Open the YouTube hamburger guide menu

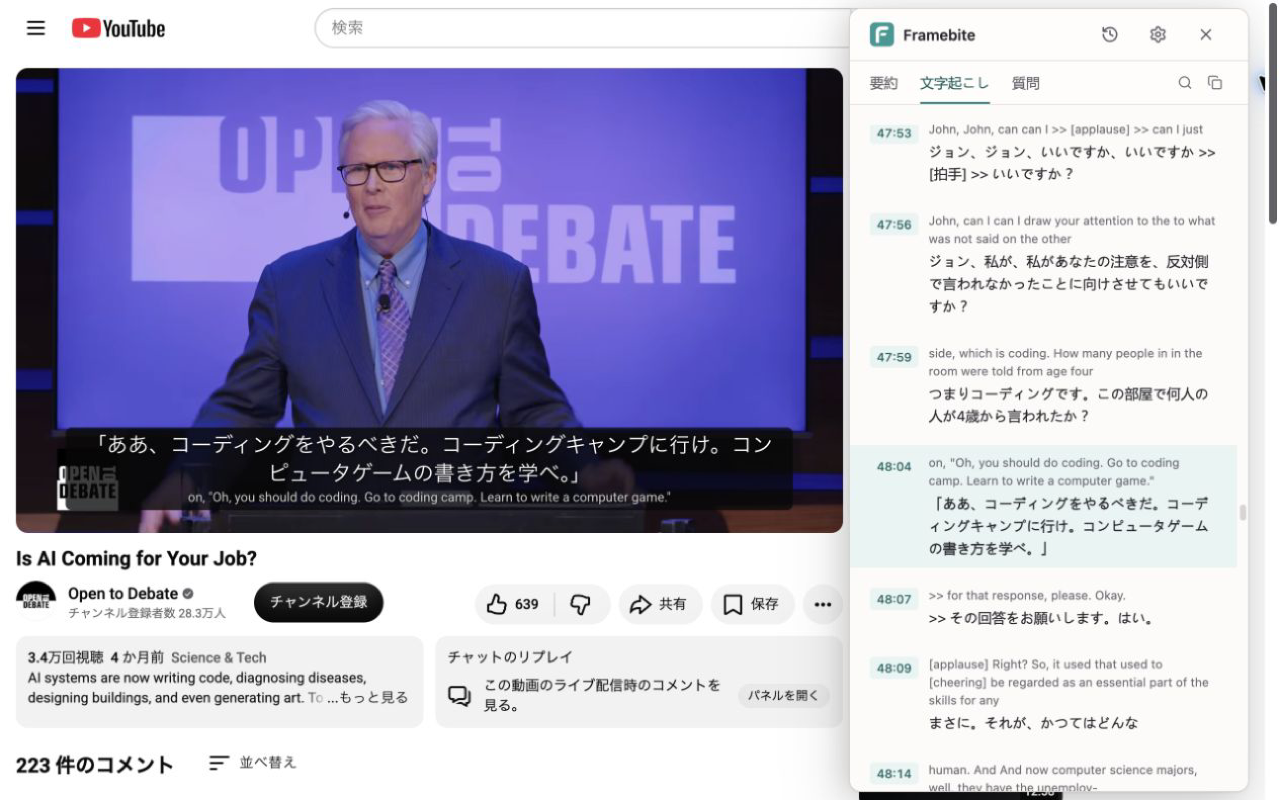tap(36, 28)
